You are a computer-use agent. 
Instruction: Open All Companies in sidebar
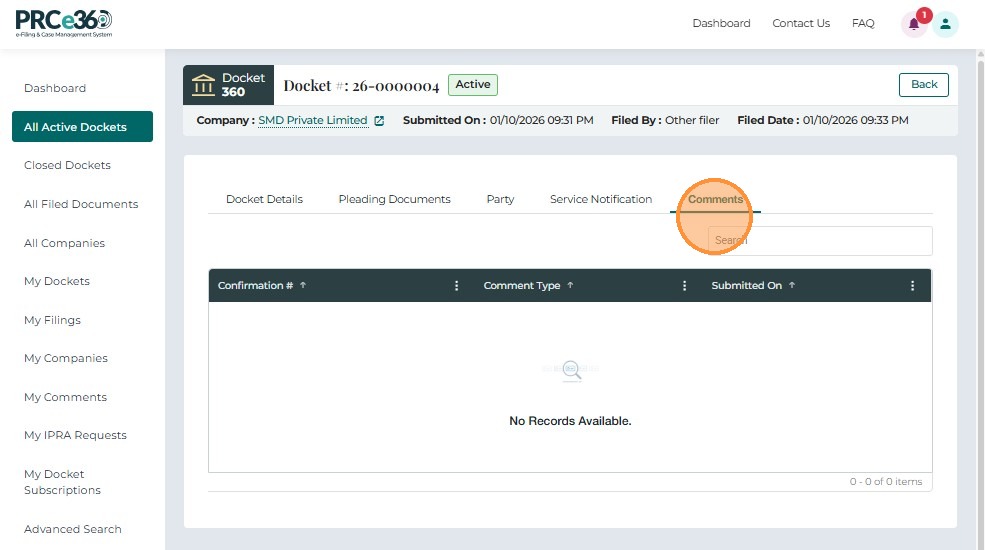[x=64, y=243]
